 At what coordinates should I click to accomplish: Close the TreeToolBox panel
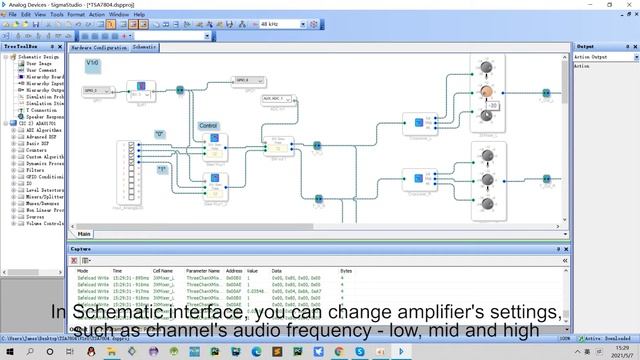pyautogui.click(x=60, y=47)
